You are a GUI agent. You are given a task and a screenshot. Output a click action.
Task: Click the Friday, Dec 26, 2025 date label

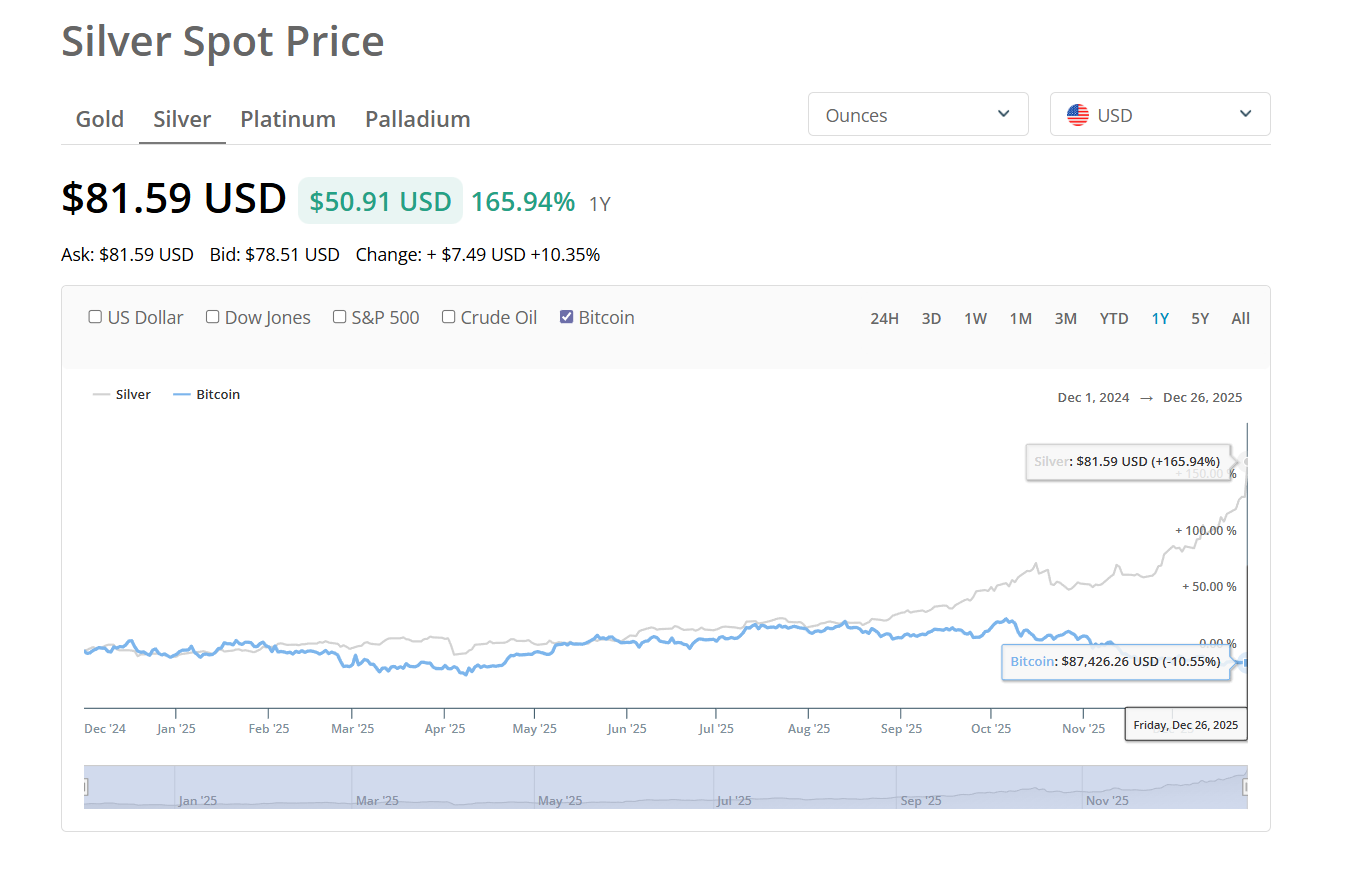coord(1186,724)
